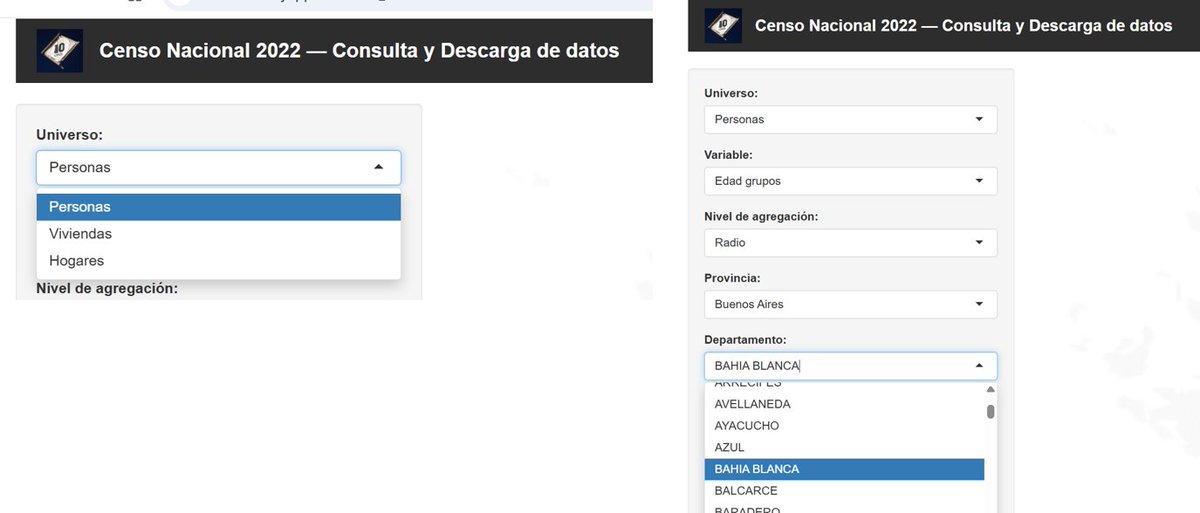Collapse the Departamento dropdown arrow

click(x=979, y=366)
